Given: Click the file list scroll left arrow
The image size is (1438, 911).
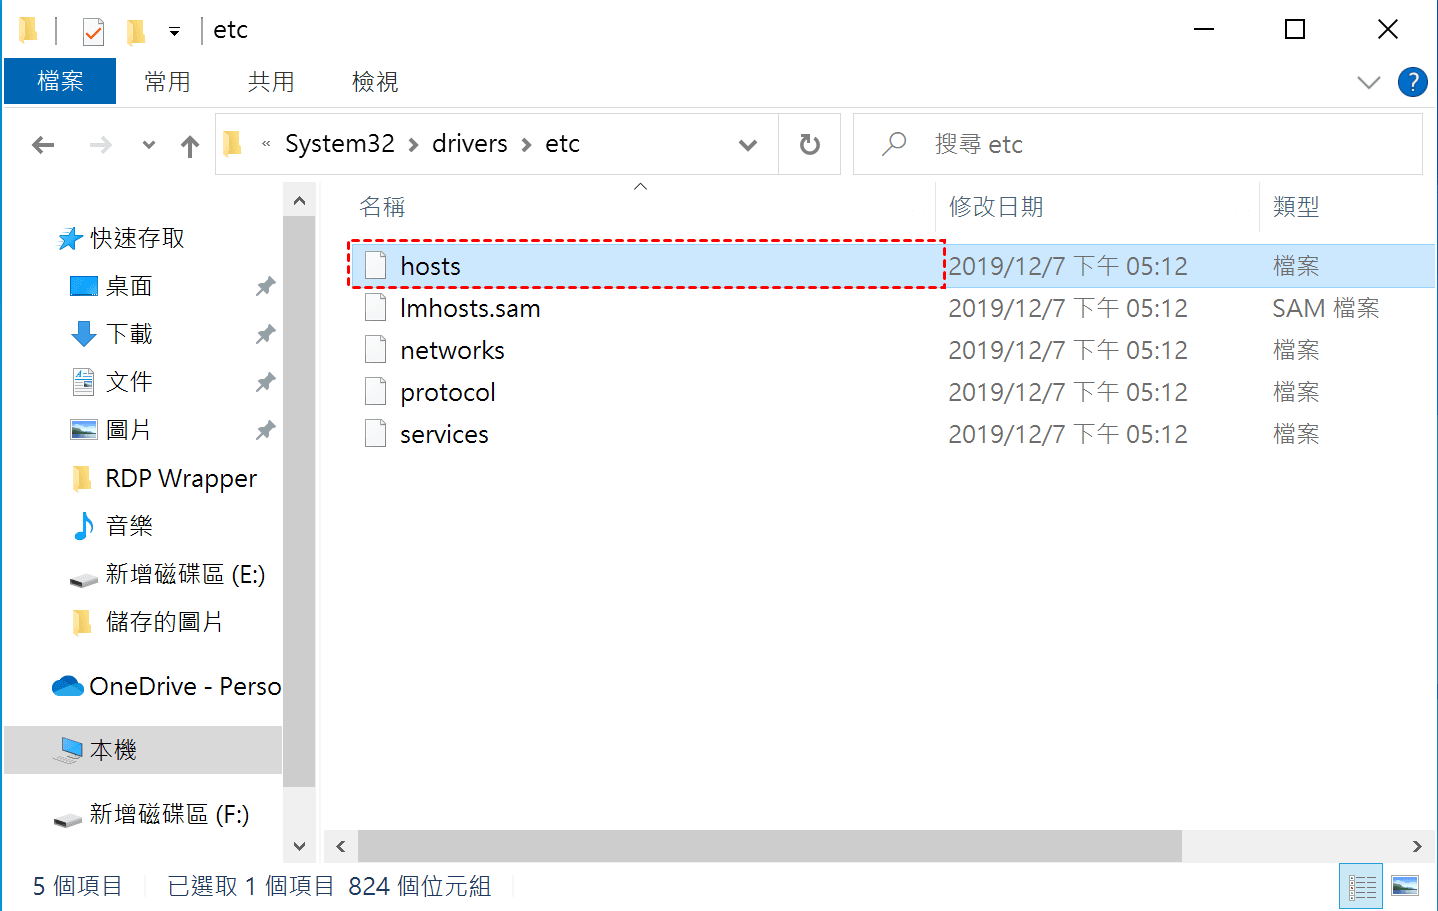Looking at the screenshot, I should [x=341, y=846].
